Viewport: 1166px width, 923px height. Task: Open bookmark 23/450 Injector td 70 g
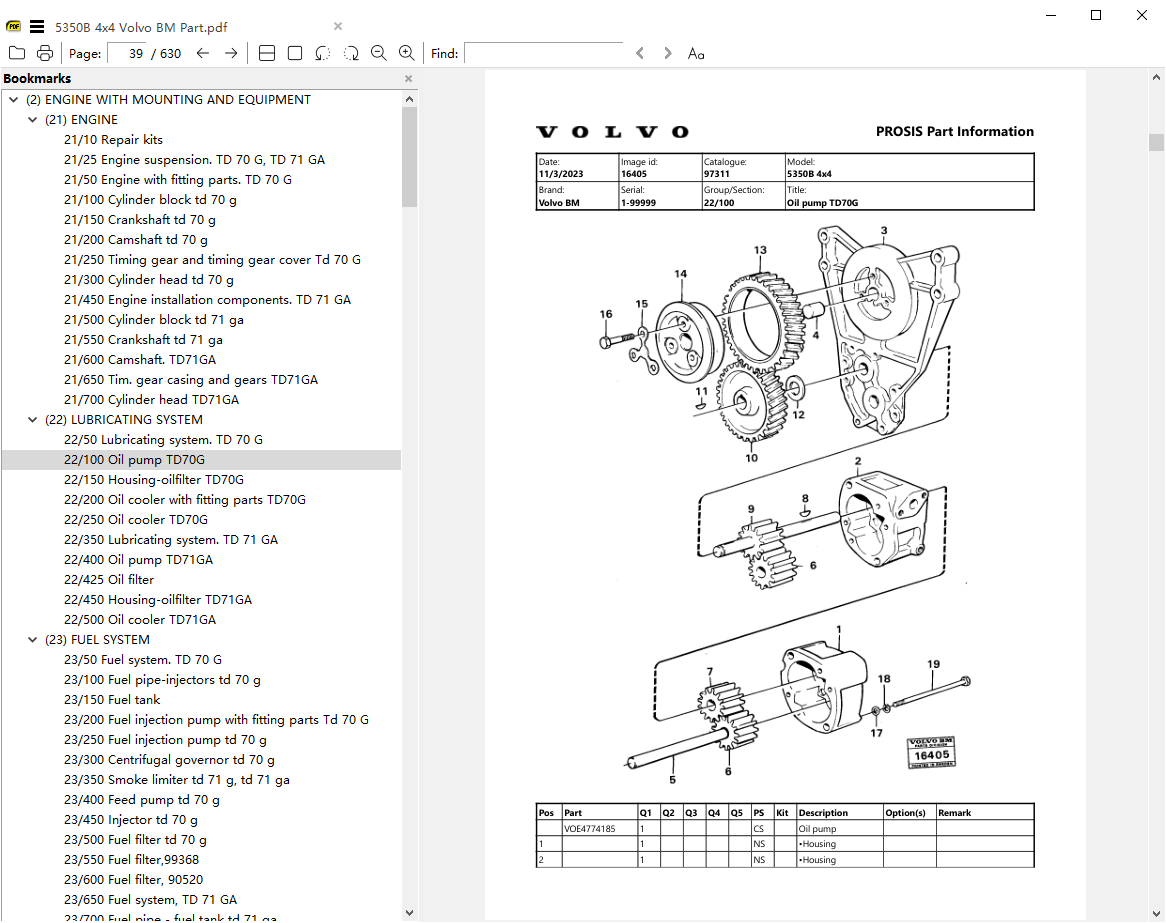(x=131, y=820)
